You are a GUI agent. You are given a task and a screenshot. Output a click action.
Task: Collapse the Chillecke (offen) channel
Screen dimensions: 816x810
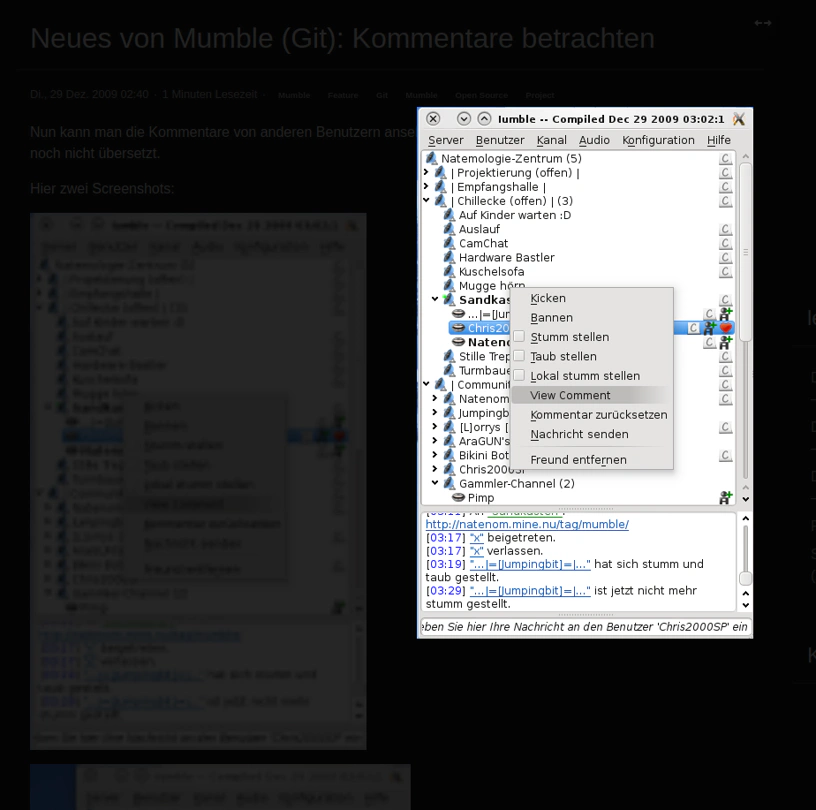[x=426, y=200]
